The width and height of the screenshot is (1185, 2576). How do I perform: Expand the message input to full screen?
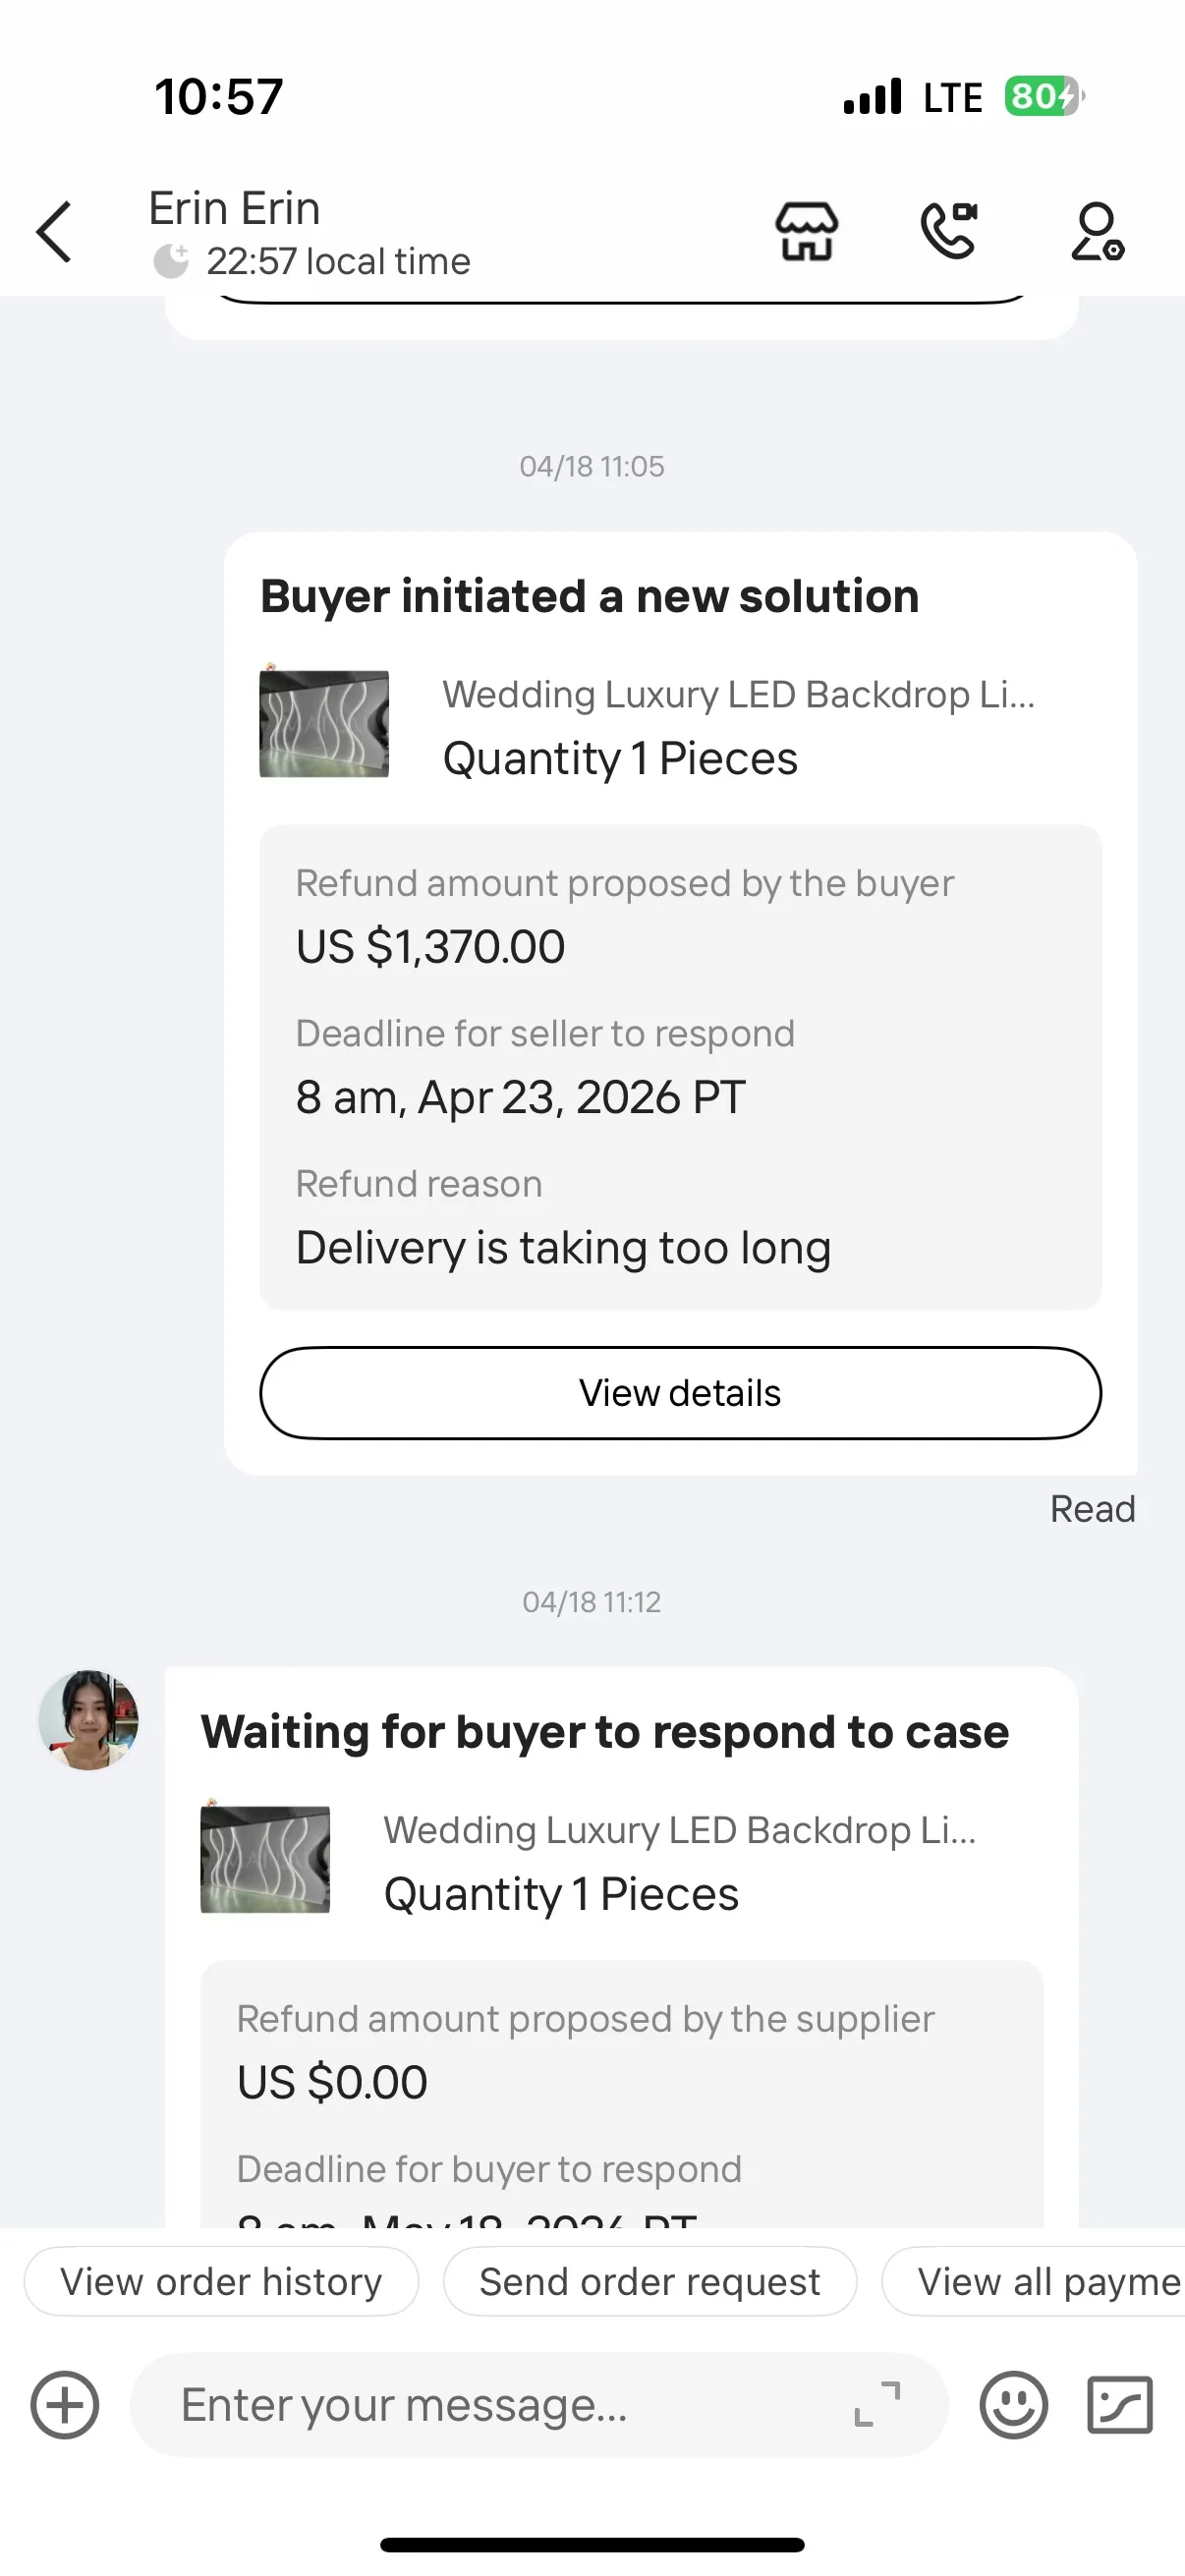pos(877,2404)
